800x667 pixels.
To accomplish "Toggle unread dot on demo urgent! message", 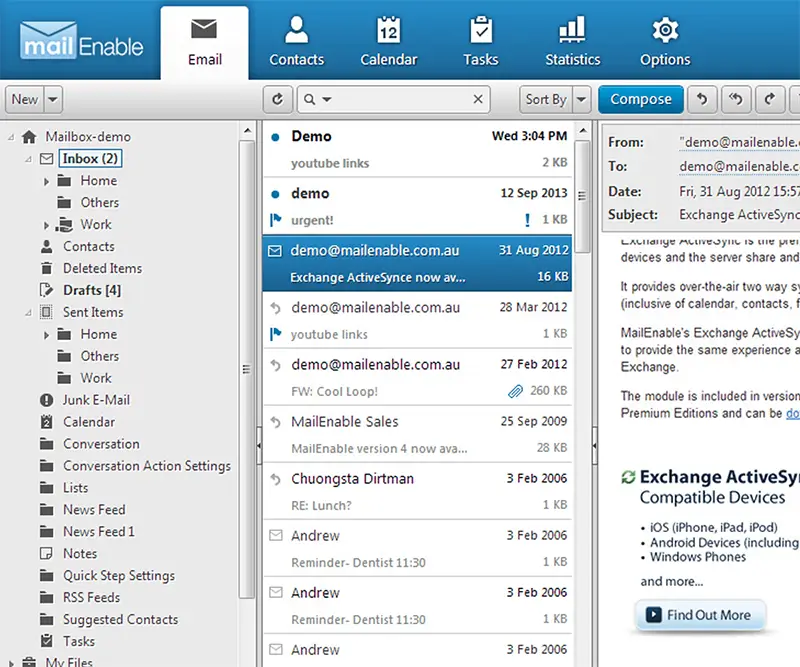I will pos(275,194).
